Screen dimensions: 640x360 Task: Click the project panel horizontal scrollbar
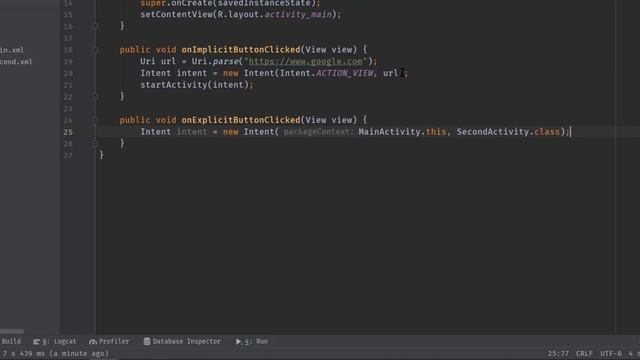coord(12,331)
